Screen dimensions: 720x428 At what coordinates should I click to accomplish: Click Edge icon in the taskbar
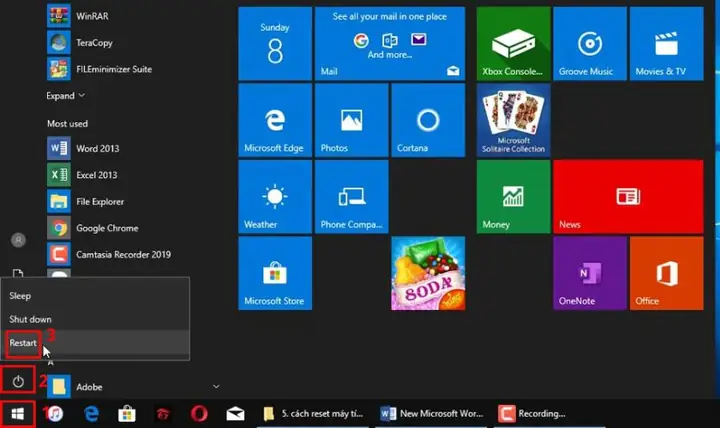91,414
